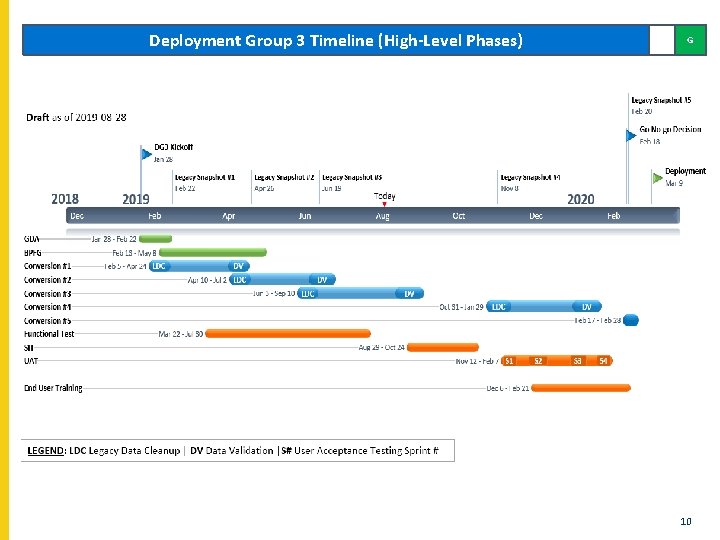Click the Legacy Snapshot #4 milestone label
The width and height of the screenshot is (720, 540).
[x=530, y=177]
